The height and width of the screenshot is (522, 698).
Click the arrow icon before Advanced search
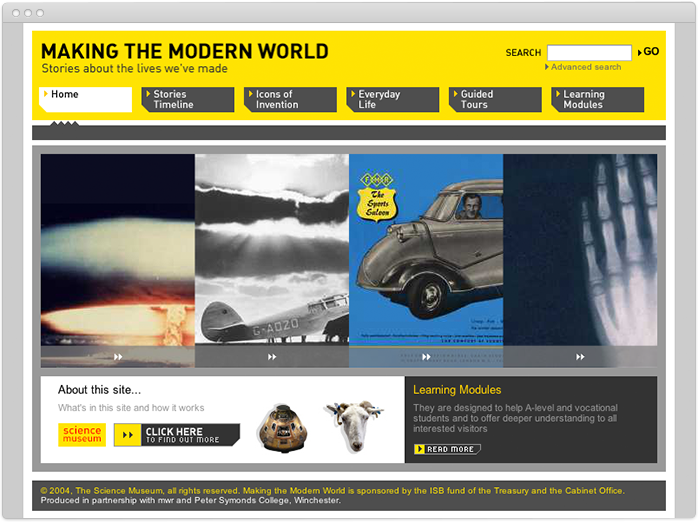point(547,67)
